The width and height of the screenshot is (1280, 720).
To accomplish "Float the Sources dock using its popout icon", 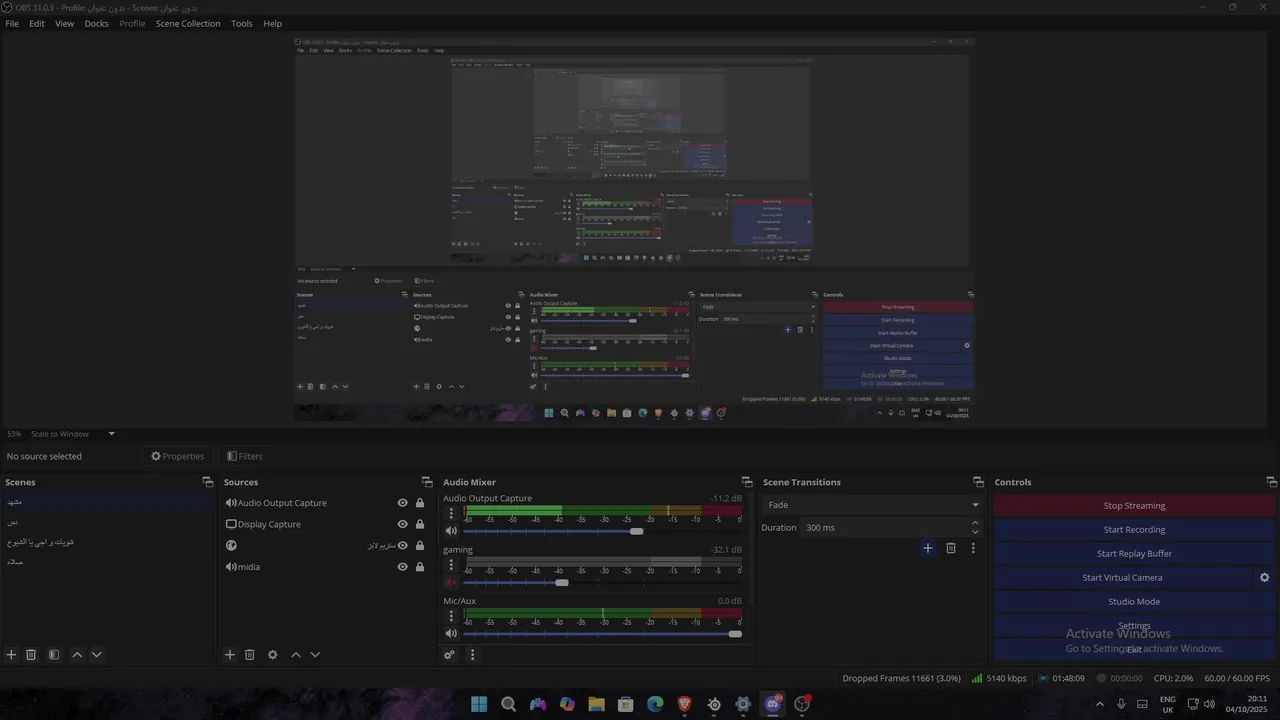I will 427,482.
